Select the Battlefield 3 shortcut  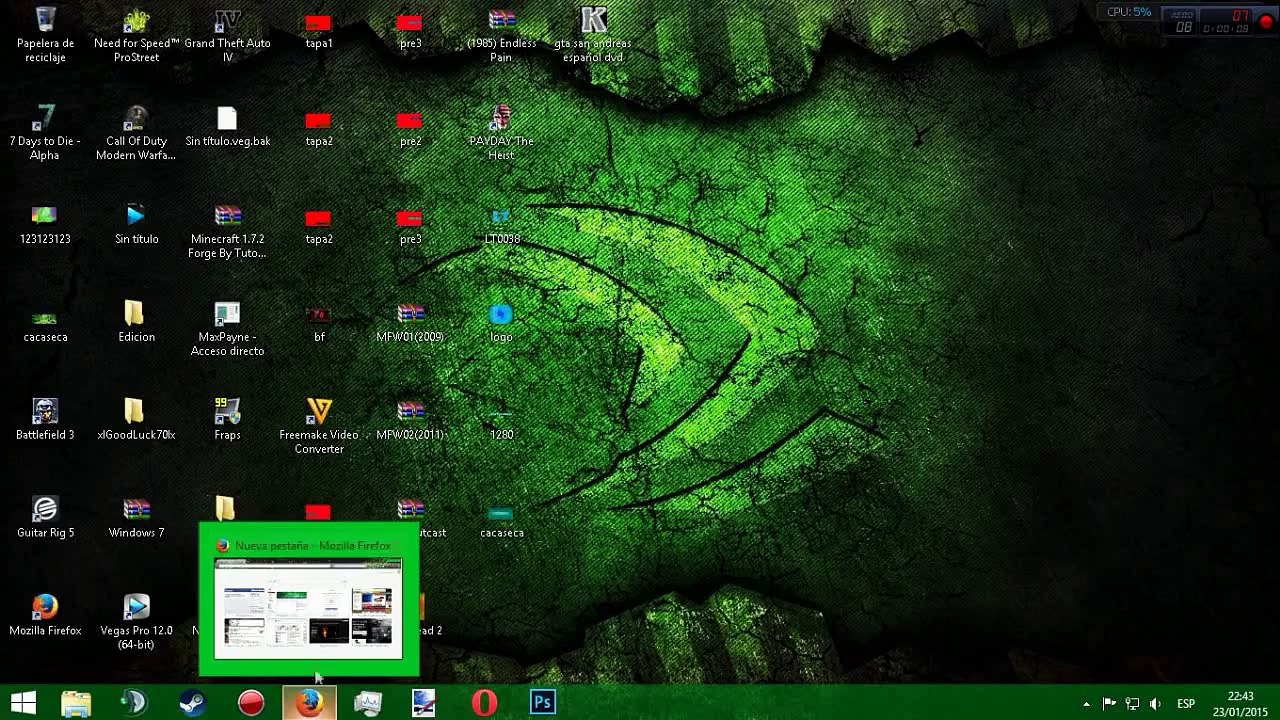45,420
